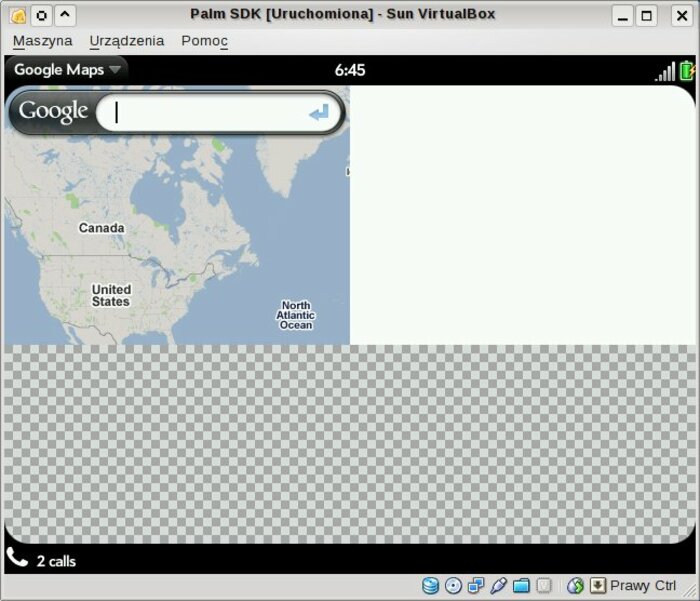This screenshot has height=601, width=700.
Task: Click the CD/DVD drive status icon
Action: tap(453, 586)
